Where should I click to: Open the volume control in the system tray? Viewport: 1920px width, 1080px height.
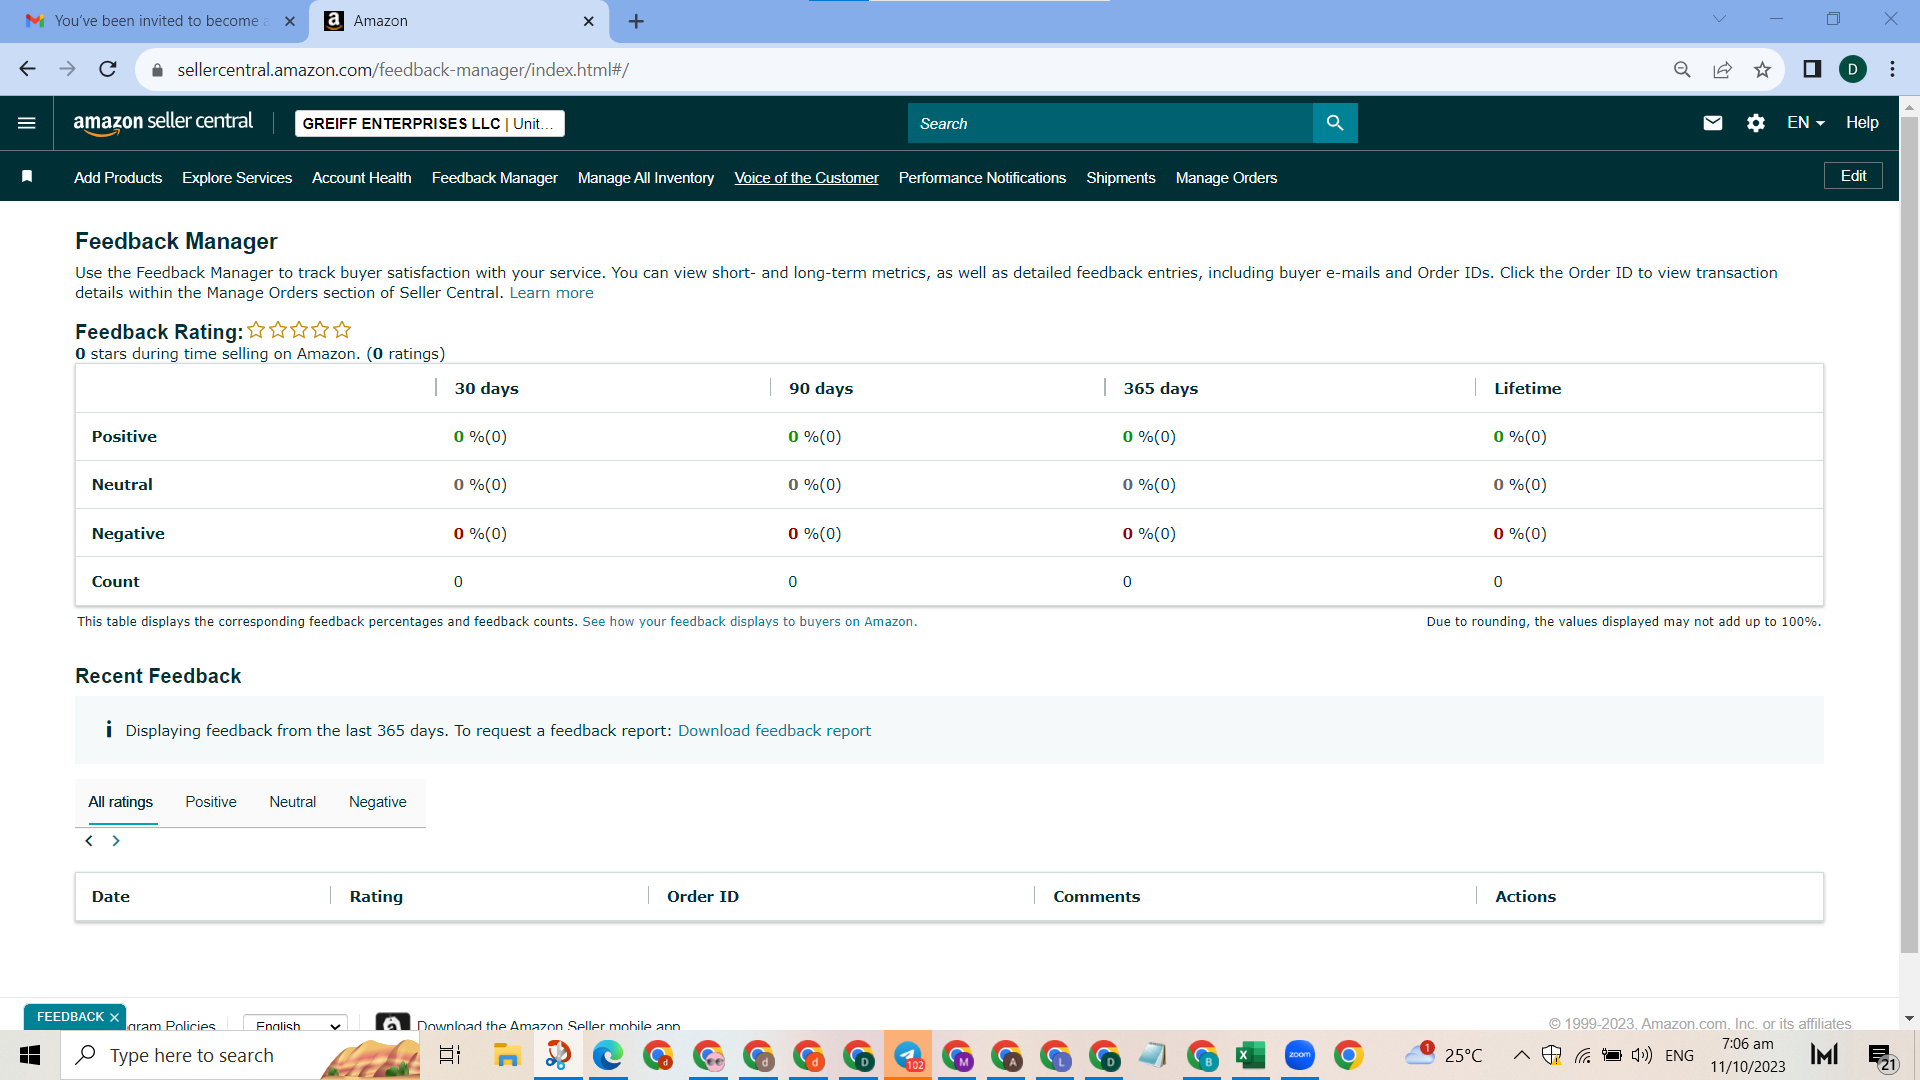click(1641, 1055)
